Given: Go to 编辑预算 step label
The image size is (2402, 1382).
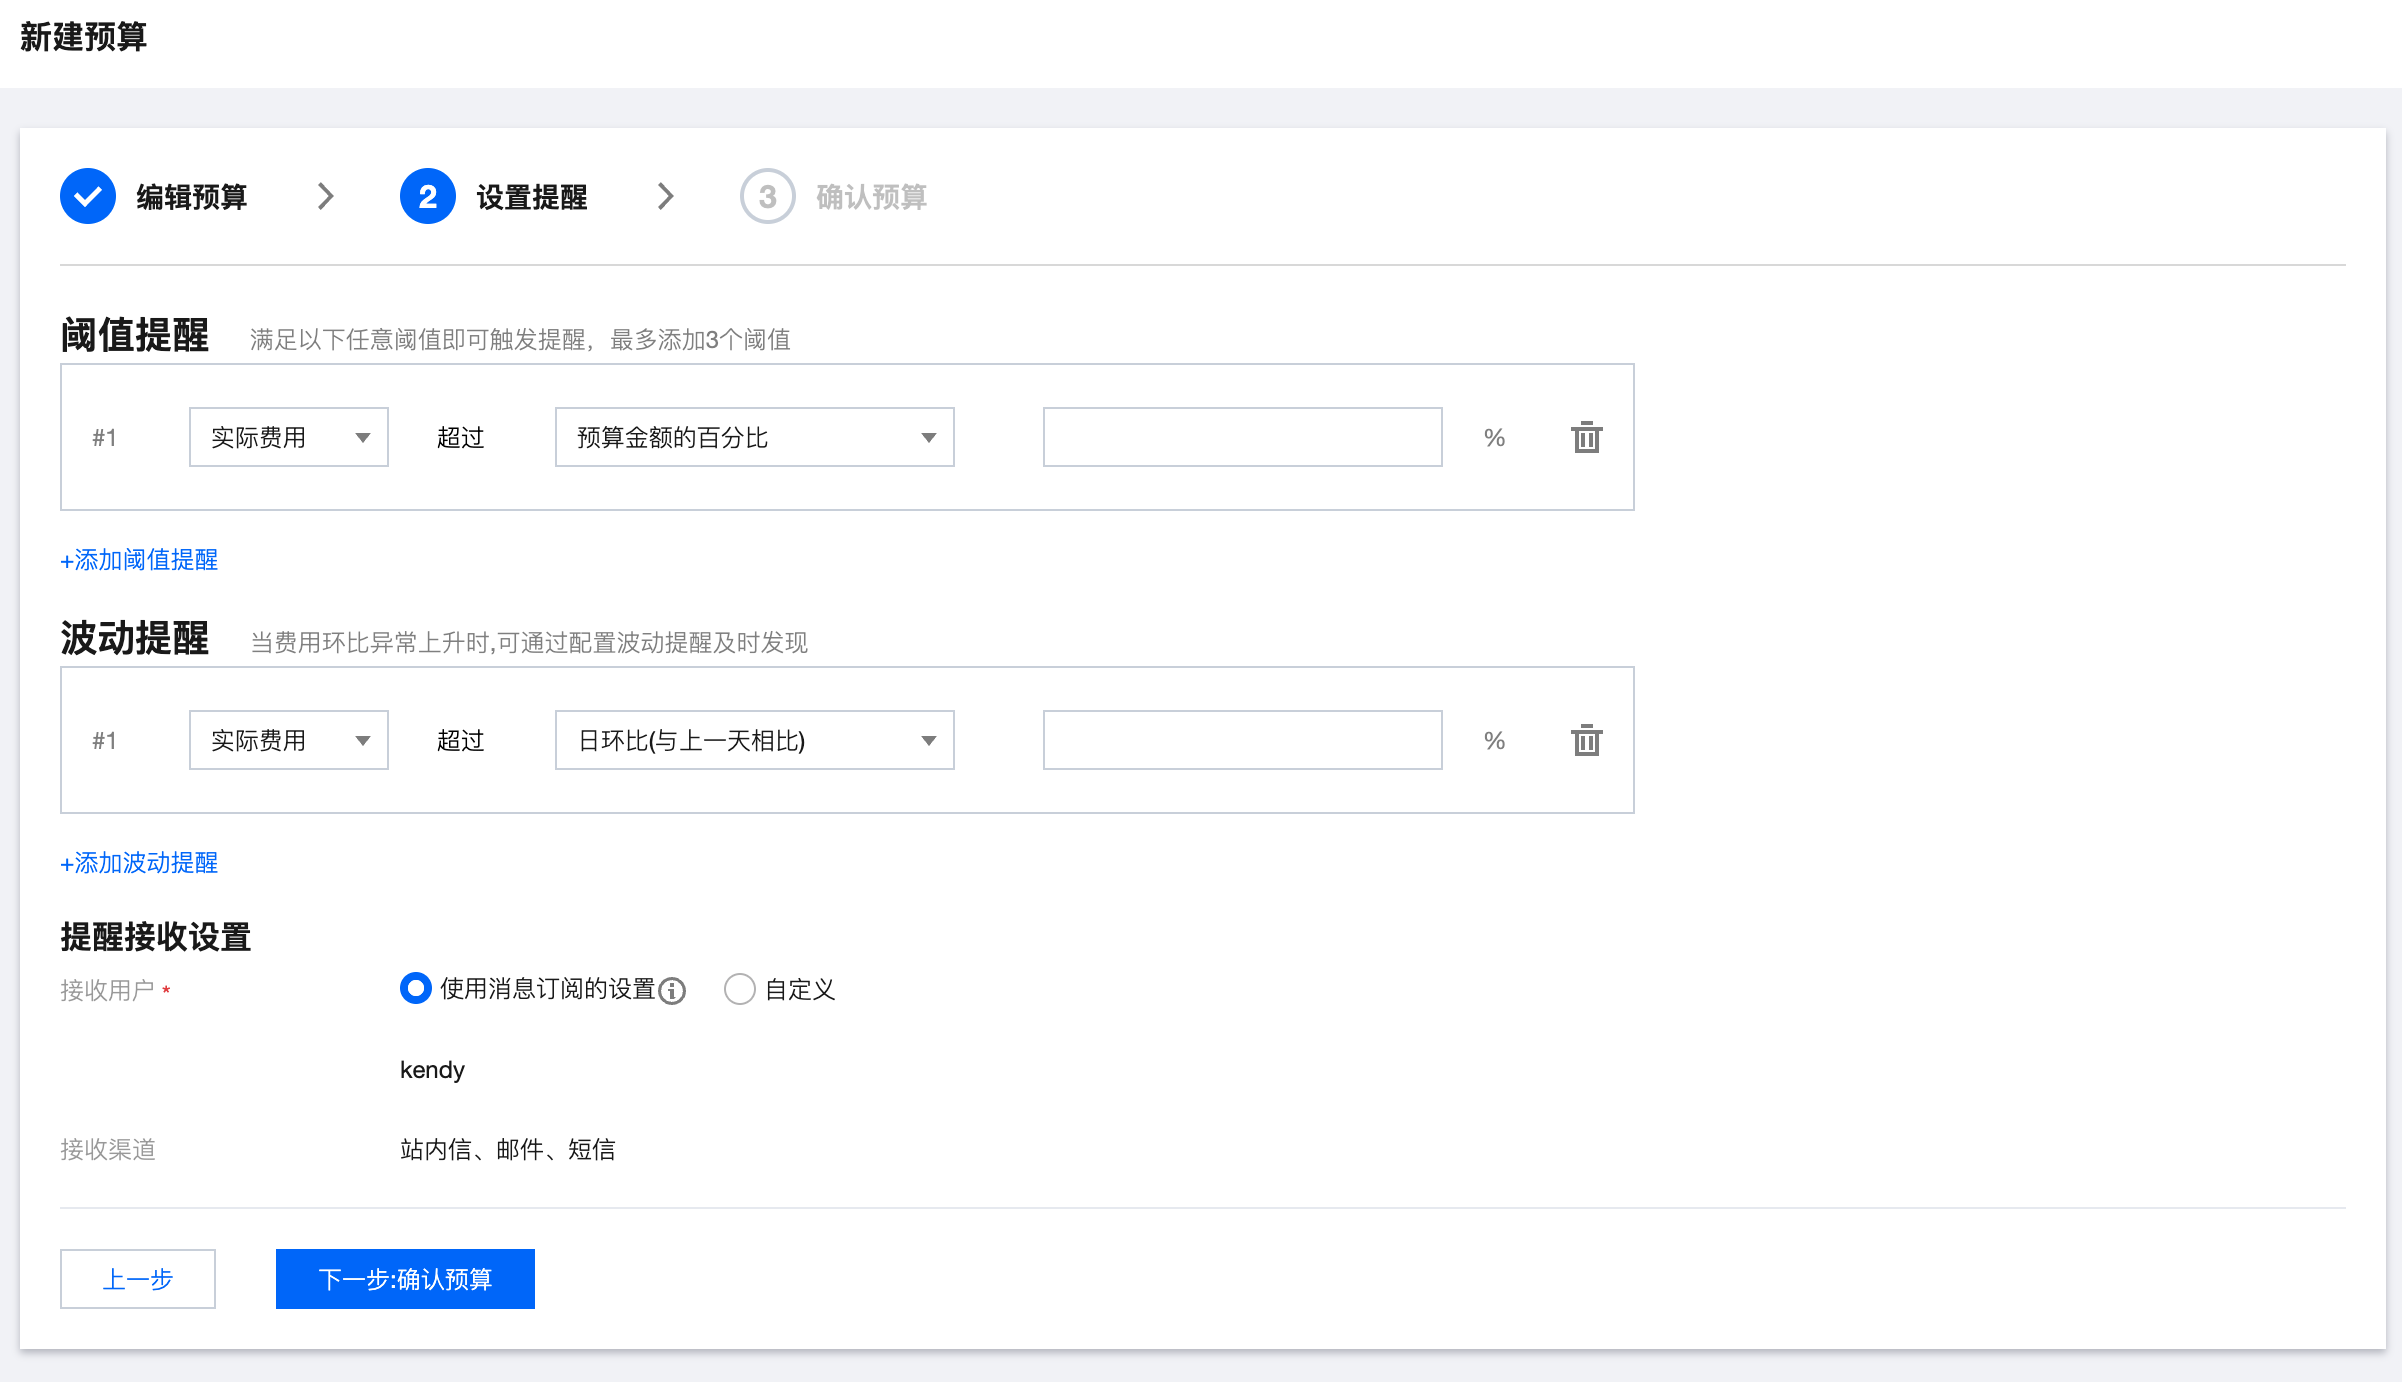Looking at the screenshot, I should coord(191,197).
